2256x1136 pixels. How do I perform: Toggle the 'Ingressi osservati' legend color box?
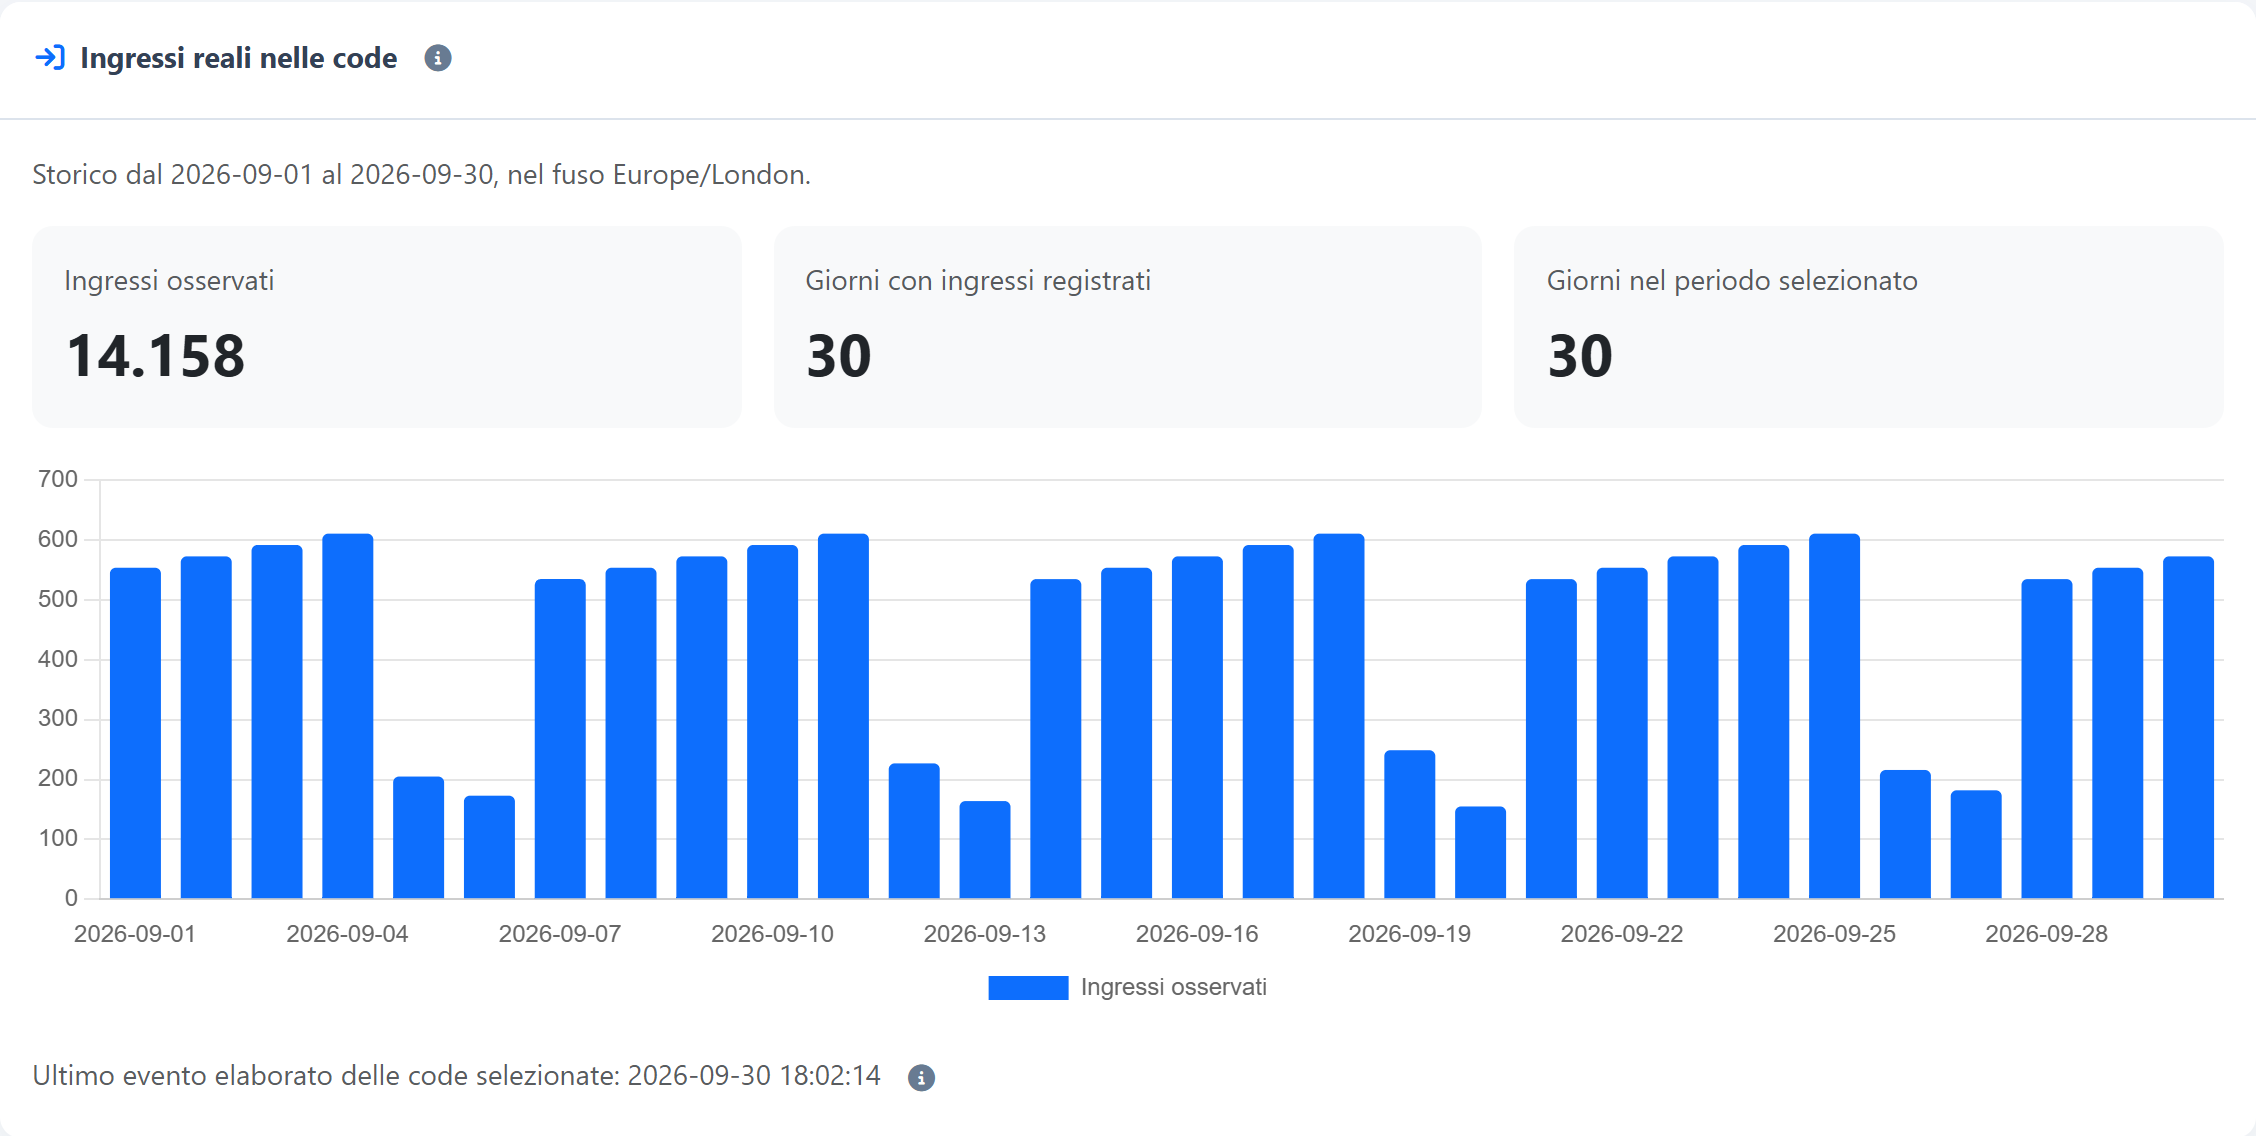click(x=1028, y=988)
